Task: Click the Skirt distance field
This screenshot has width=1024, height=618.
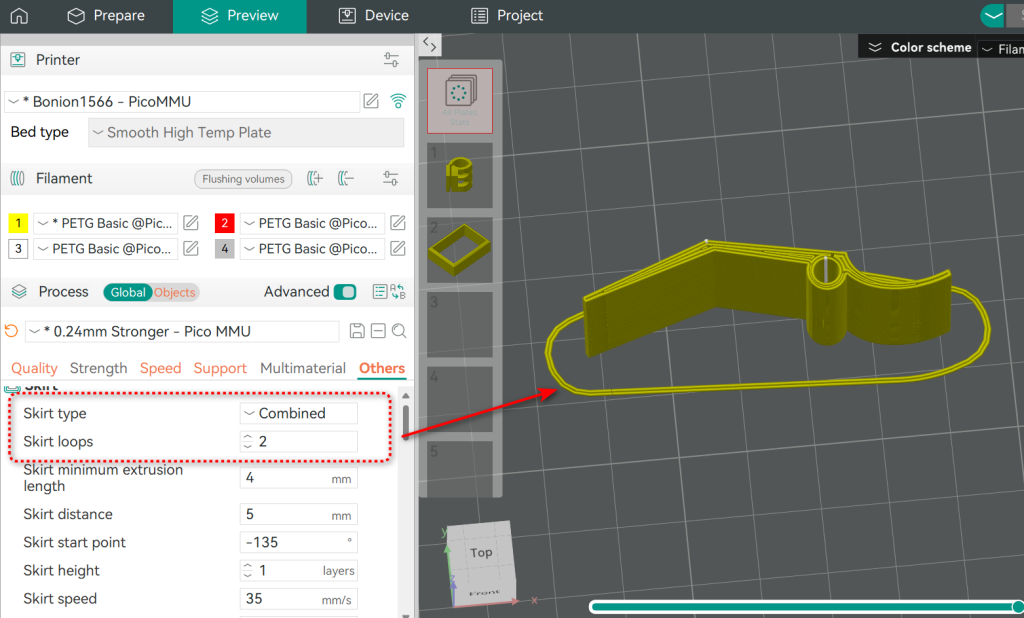Action: pyautogui.click(x=298, y=515)
